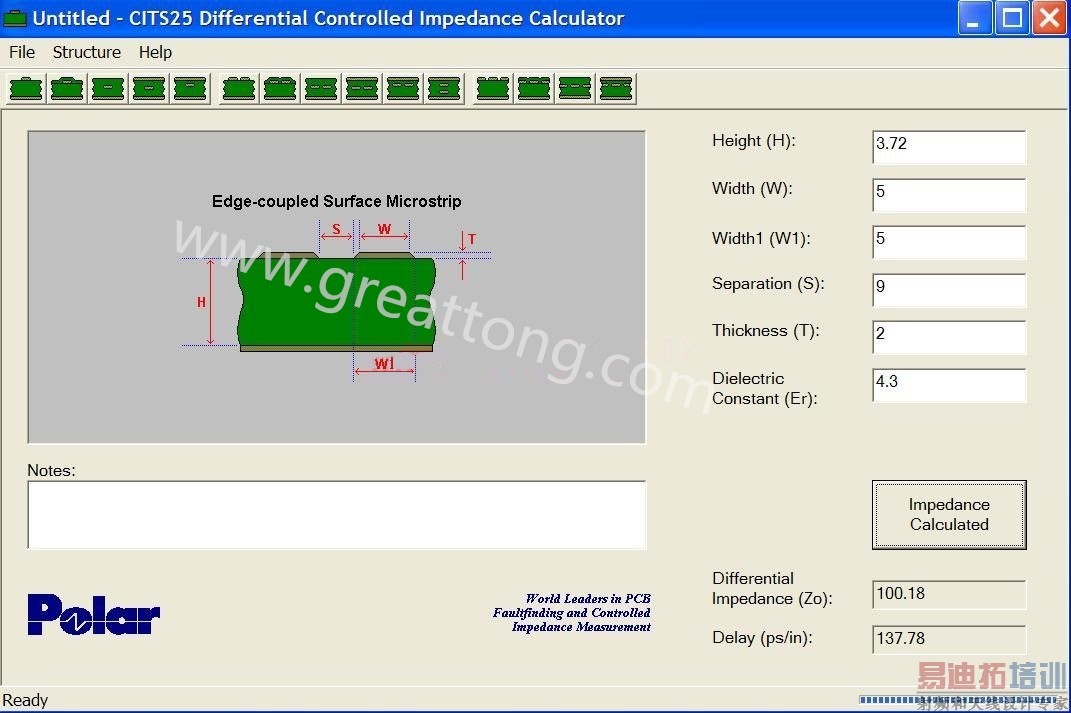Click the Height (H): label
The width and height of the screenshot is (1071, 713).
(x=753, y=141)
